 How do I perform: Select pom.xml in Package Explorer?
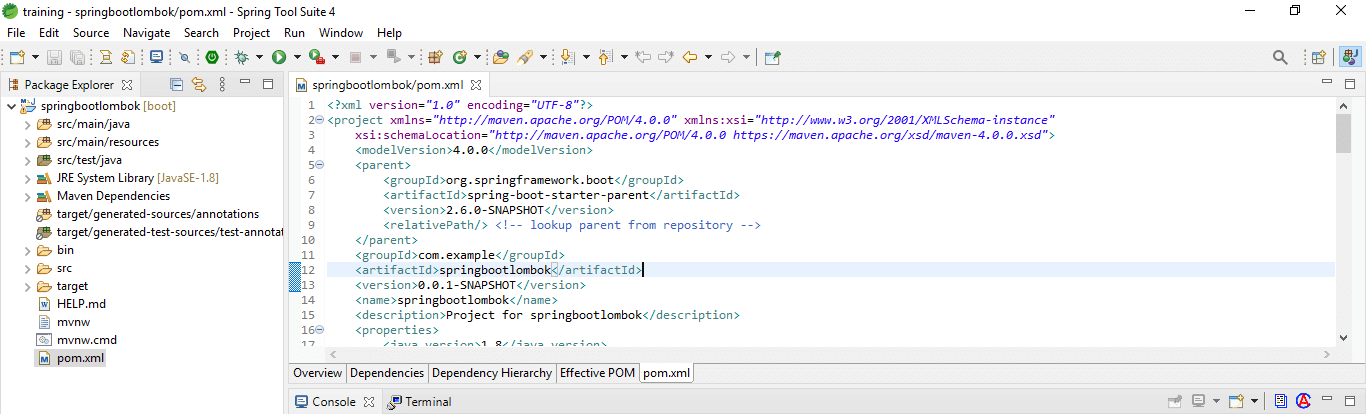coord(80,358)
